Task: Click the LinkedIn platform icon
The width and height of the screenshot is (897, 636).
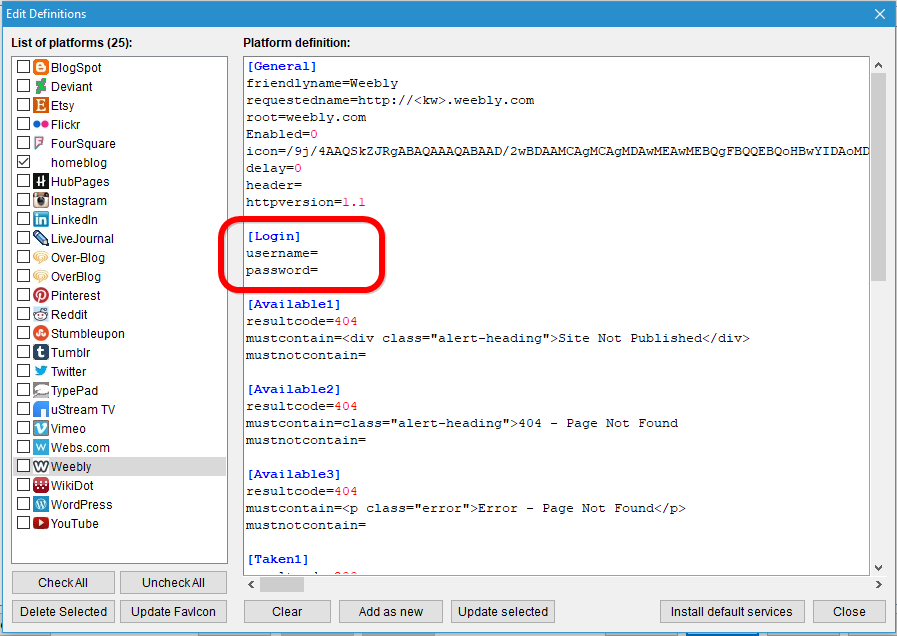Action: (41, 219)
